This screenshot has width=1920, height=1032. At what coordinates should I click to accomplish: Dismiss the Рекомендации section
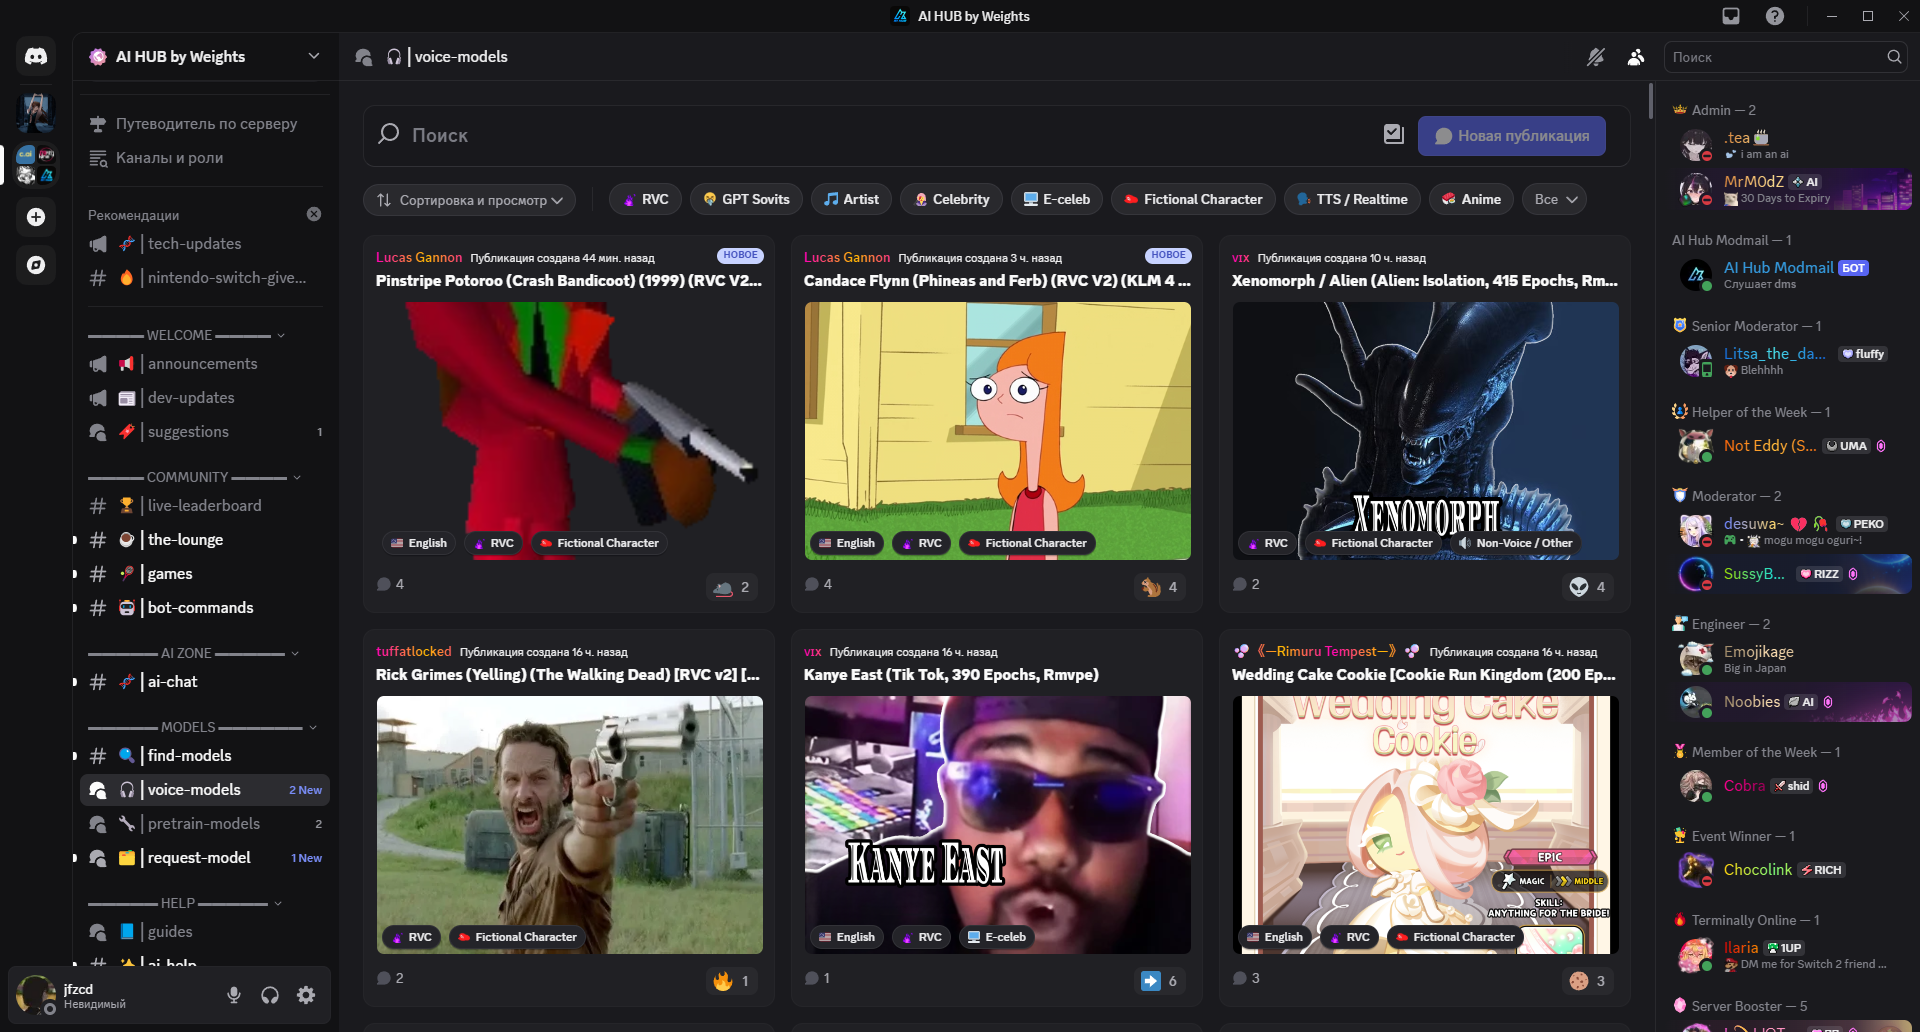tap(314, 214)
